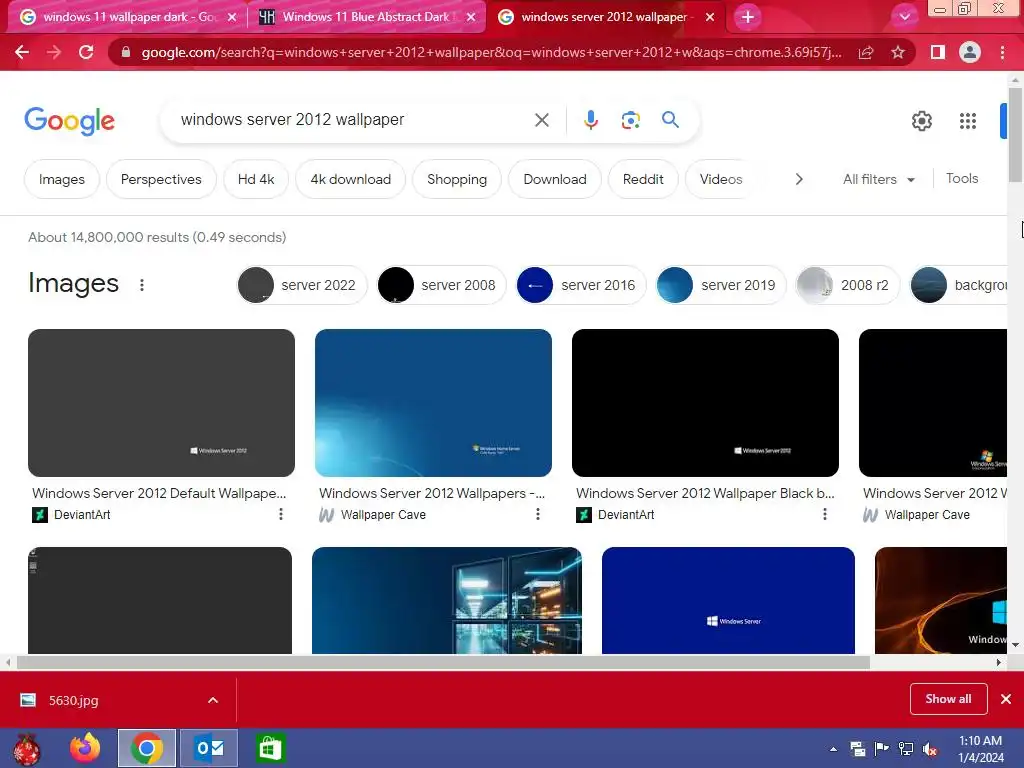Open the server room wallpaper thumbnail

[x=447, y=600]
